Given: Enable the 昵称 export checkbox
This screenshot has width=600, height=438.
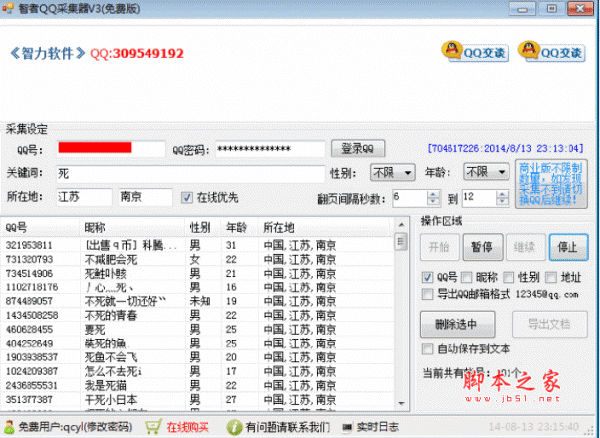Looking at the screenshot, I should click(x=466, y=277).
